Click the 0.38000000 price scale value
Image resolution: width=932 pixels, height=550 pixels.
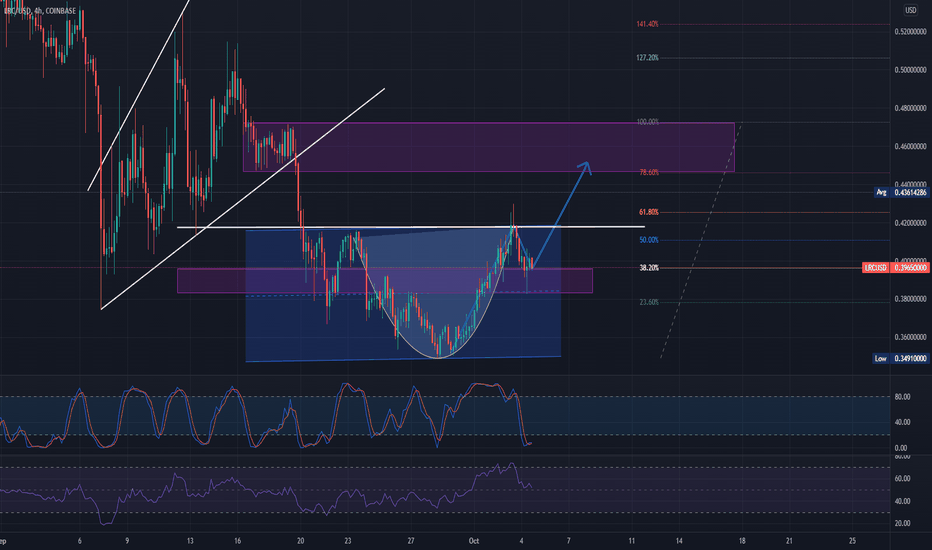click(911, 299)
